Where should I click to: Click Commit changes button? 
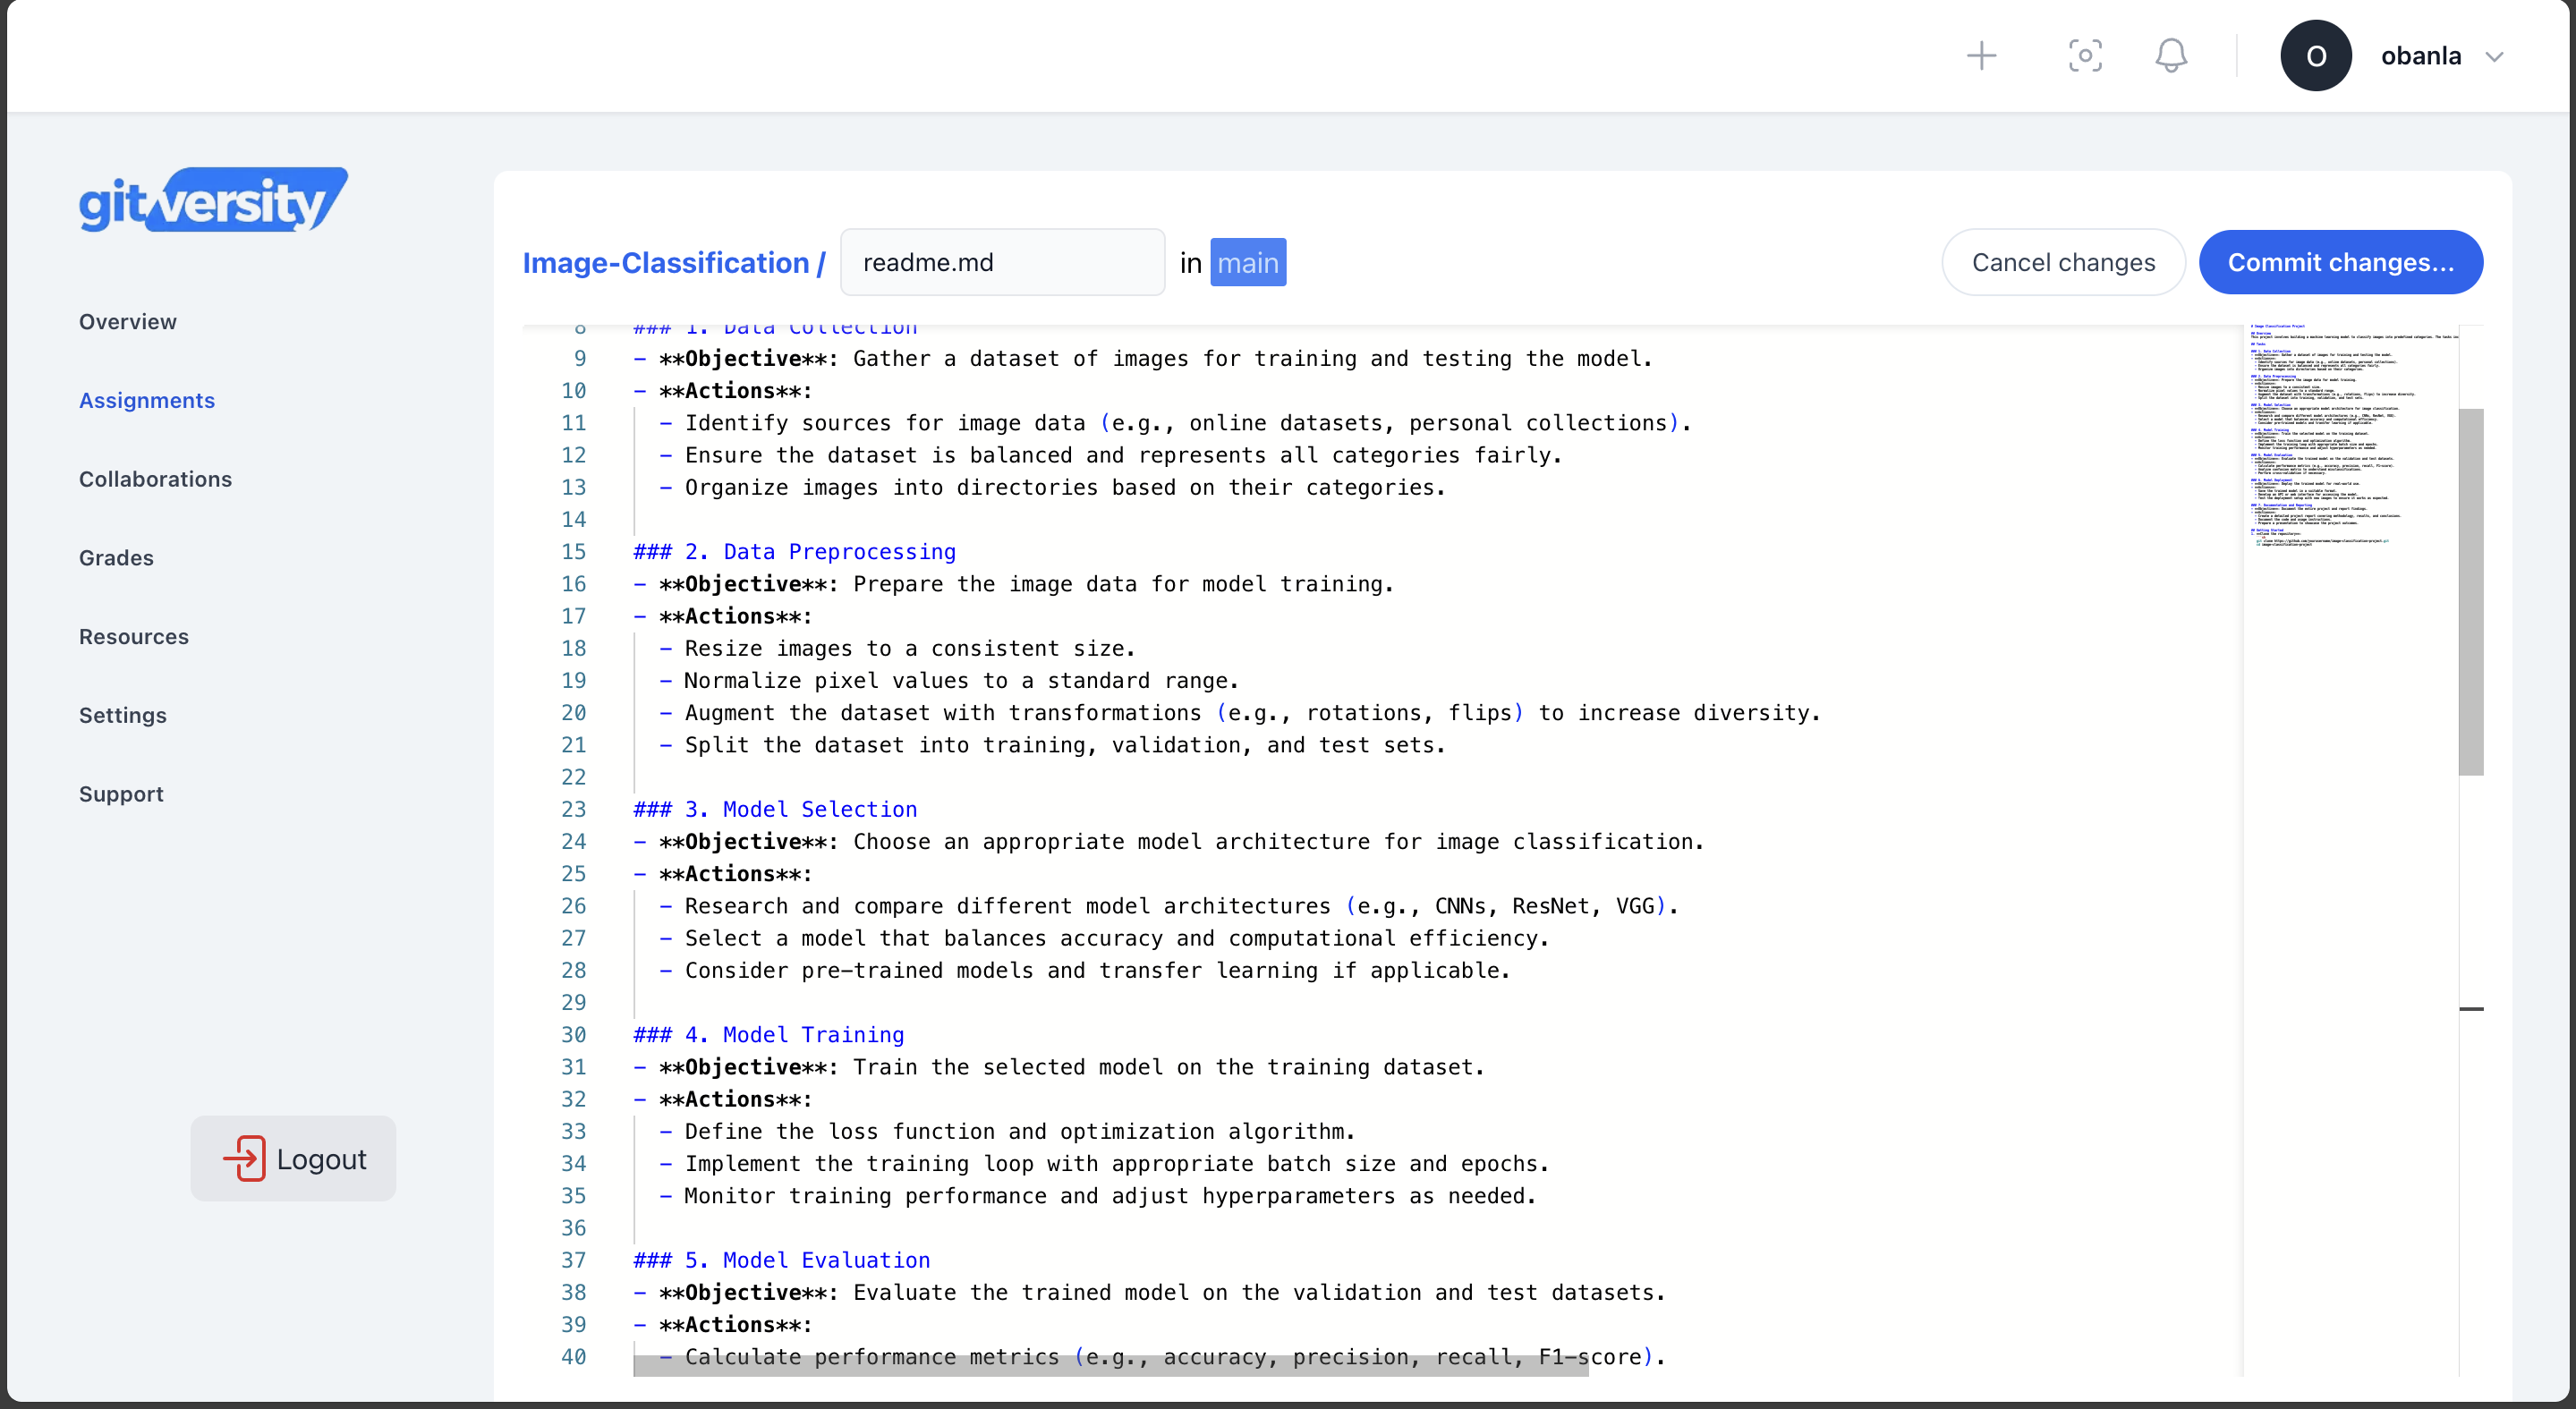(x=2340, y=262)
